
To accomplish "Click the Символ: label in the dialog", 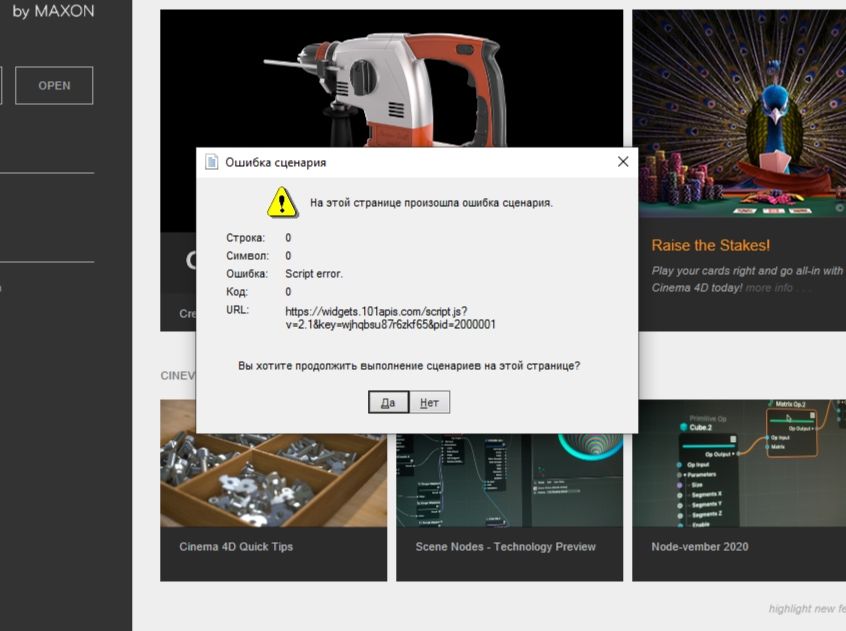I will click(247, 256).
